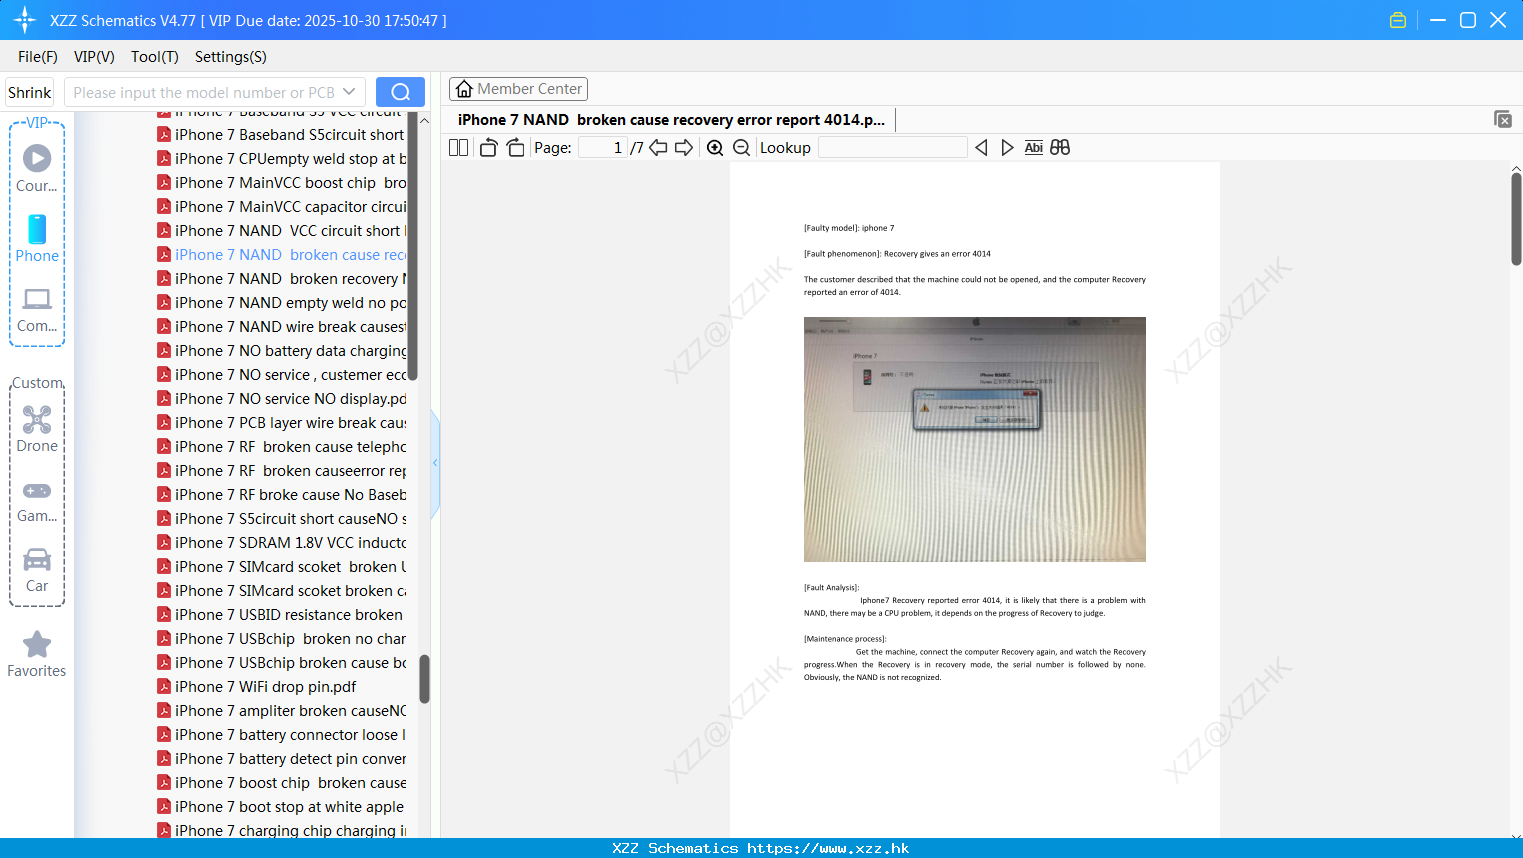Go to next page arrow
The image size is (1523, 858).
pyautogui.click(x=684, y=148)
